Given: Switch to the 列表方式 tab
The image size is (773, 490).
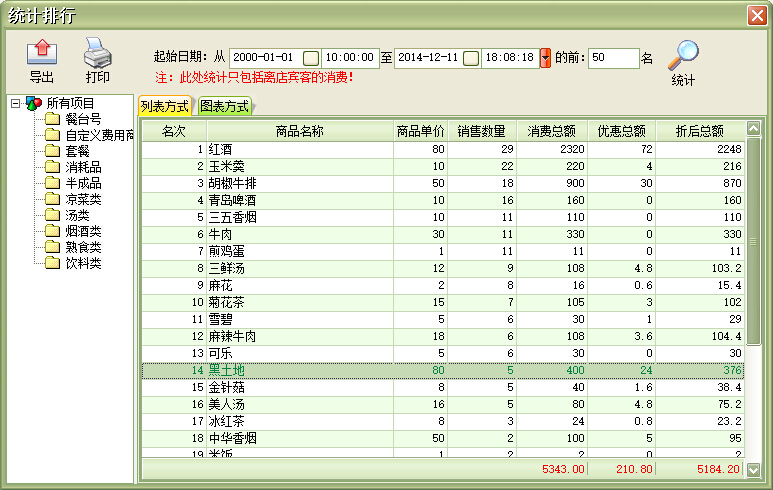Looking at the screenshot, I should coord(165,106).
